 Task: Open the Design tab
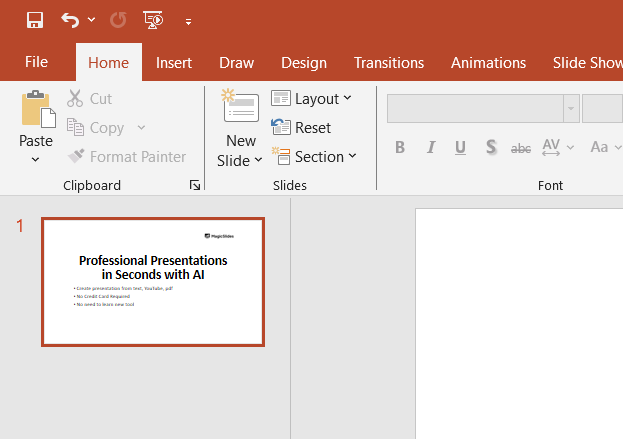tap(304, 62)
